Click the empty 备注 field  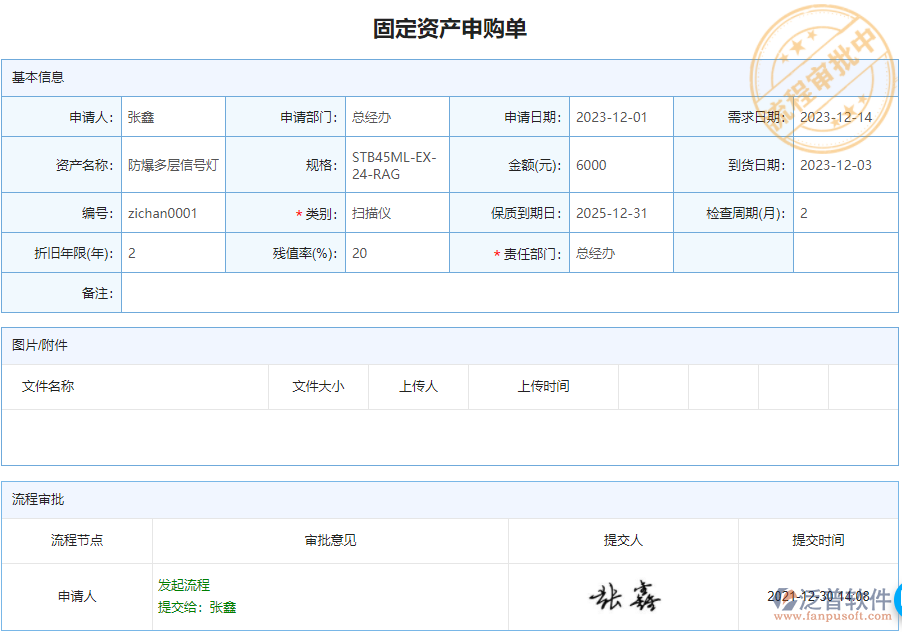[x=300, y=292]
